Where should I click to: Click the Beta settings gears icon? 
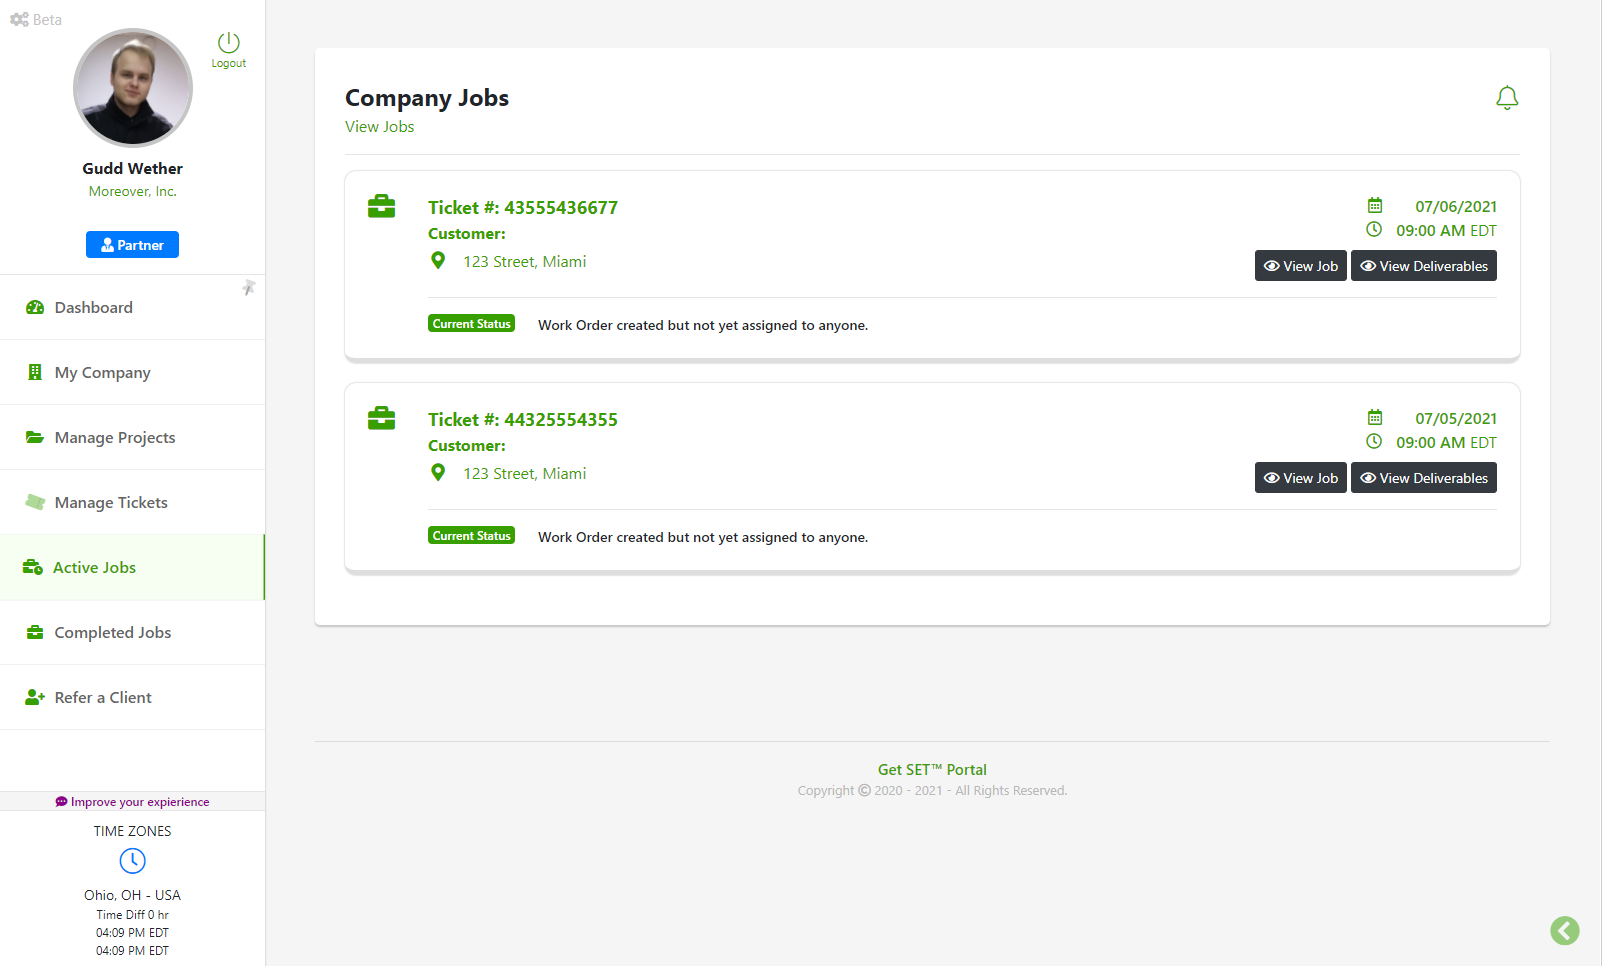[x=19, y=20]
